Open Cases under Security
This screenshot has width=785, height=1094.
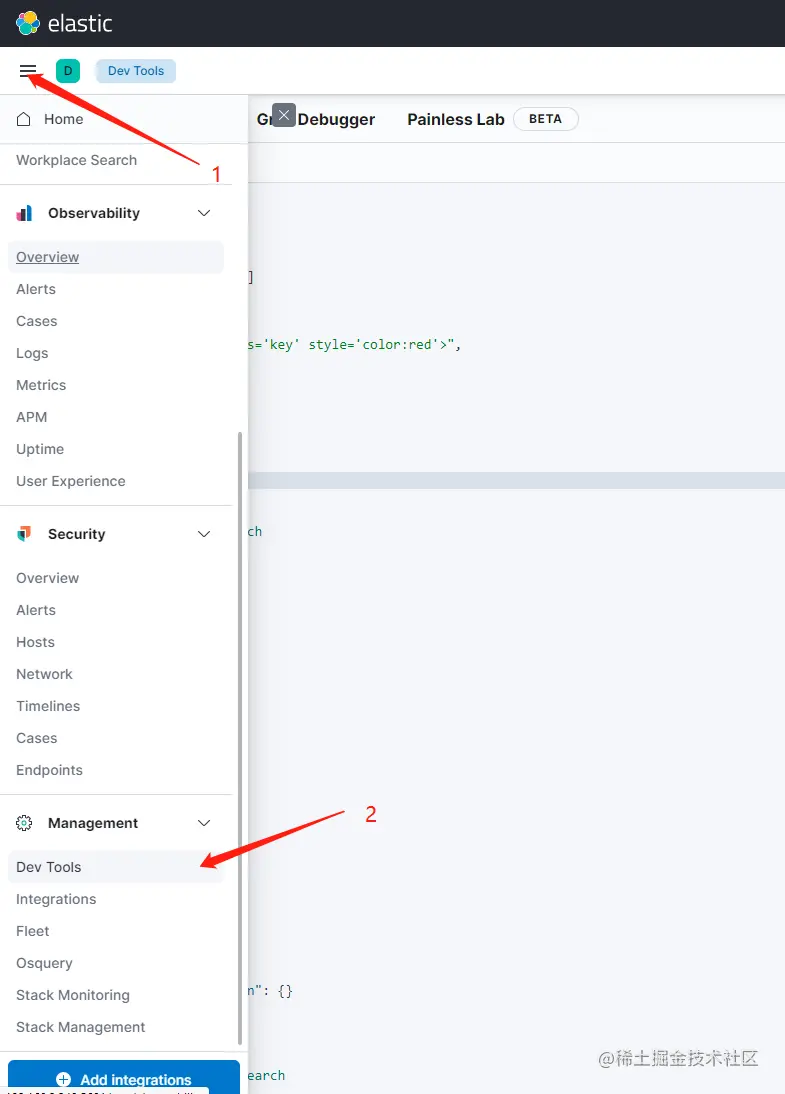(37, 738)
